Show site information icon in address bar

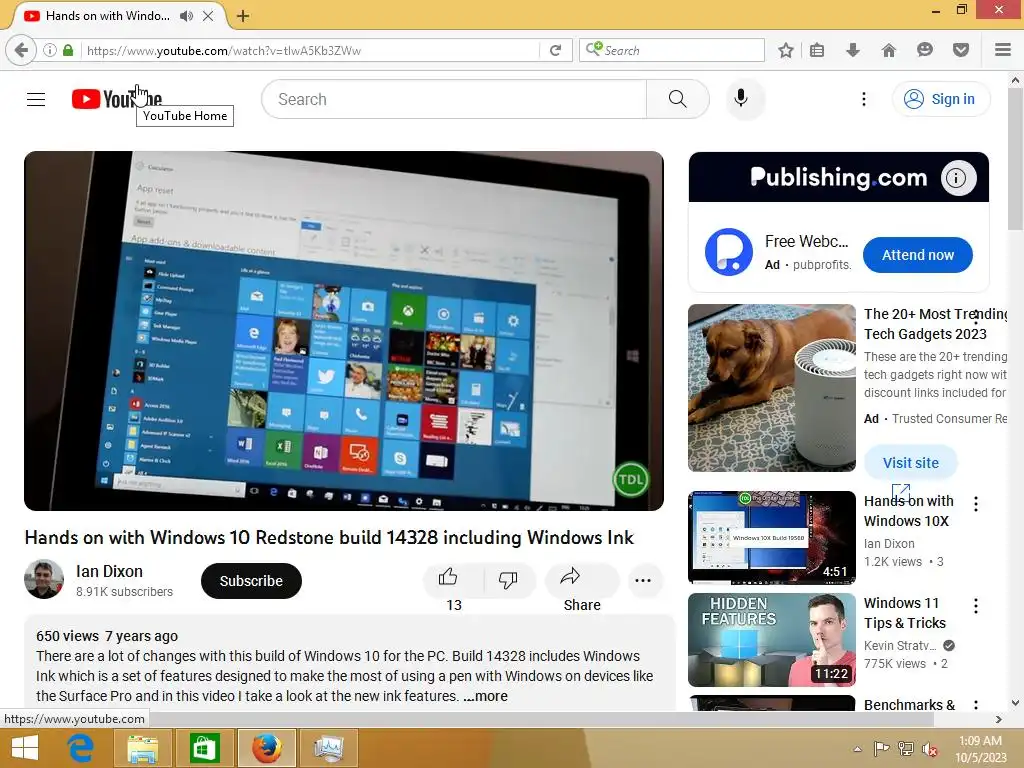point(50,50)
